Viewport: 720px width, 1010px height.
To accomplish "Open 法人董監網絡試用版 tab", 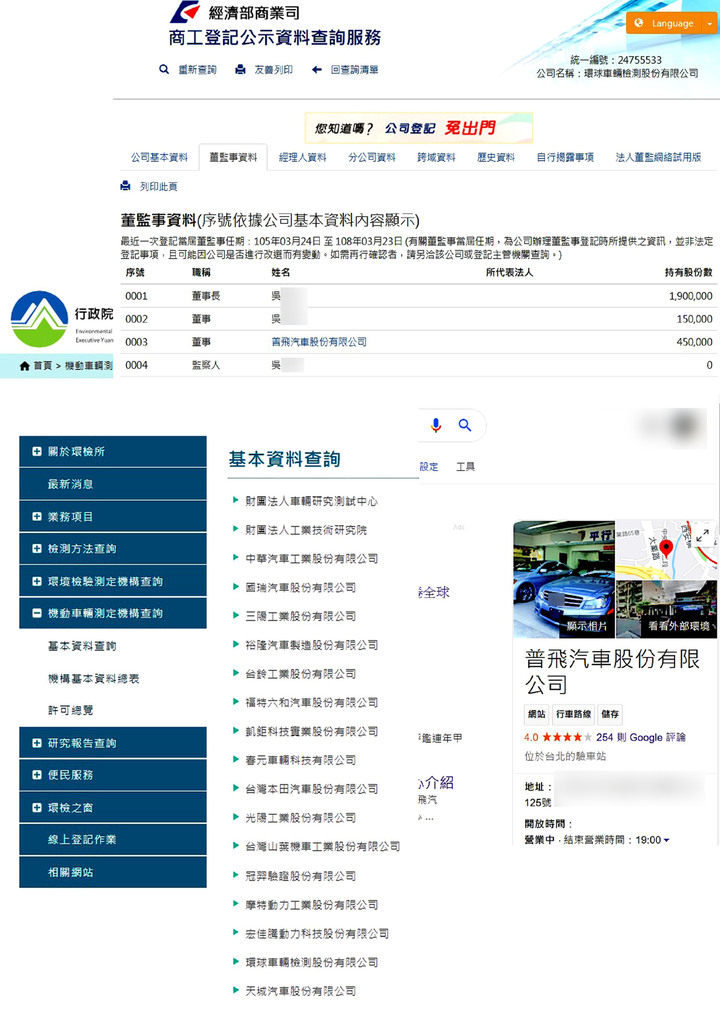I will 658,157.
